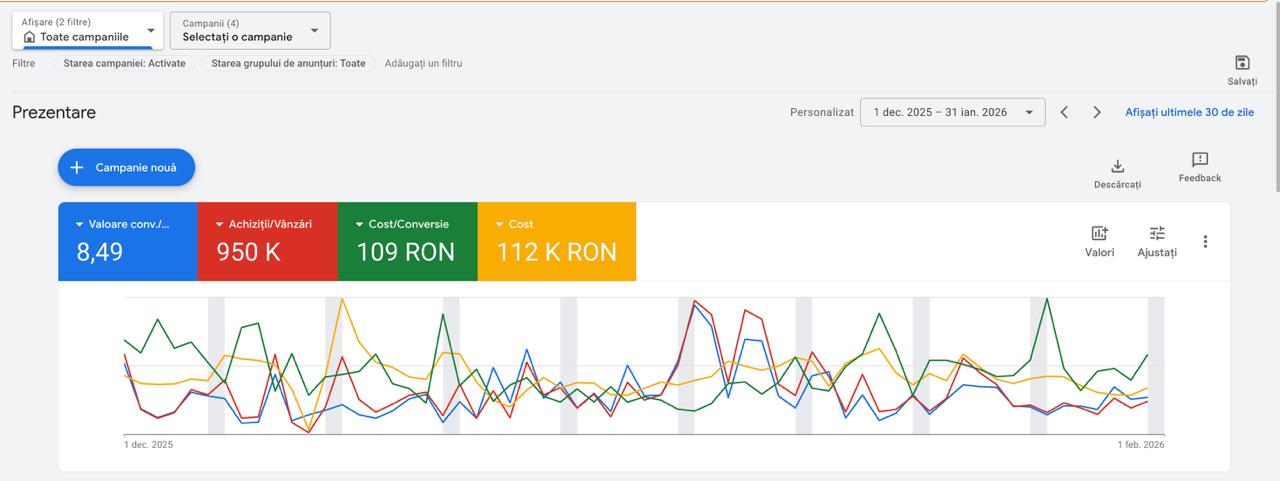Go to previous date period arrow

[x=1064, y=112]
